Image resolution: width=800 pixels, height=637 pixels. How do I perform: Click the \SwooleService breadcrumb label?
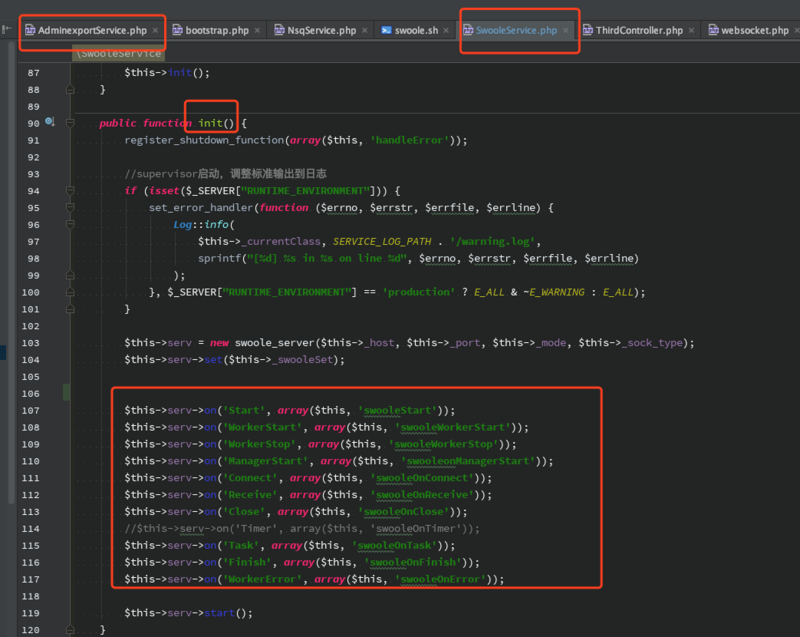(x=118, y=54)
